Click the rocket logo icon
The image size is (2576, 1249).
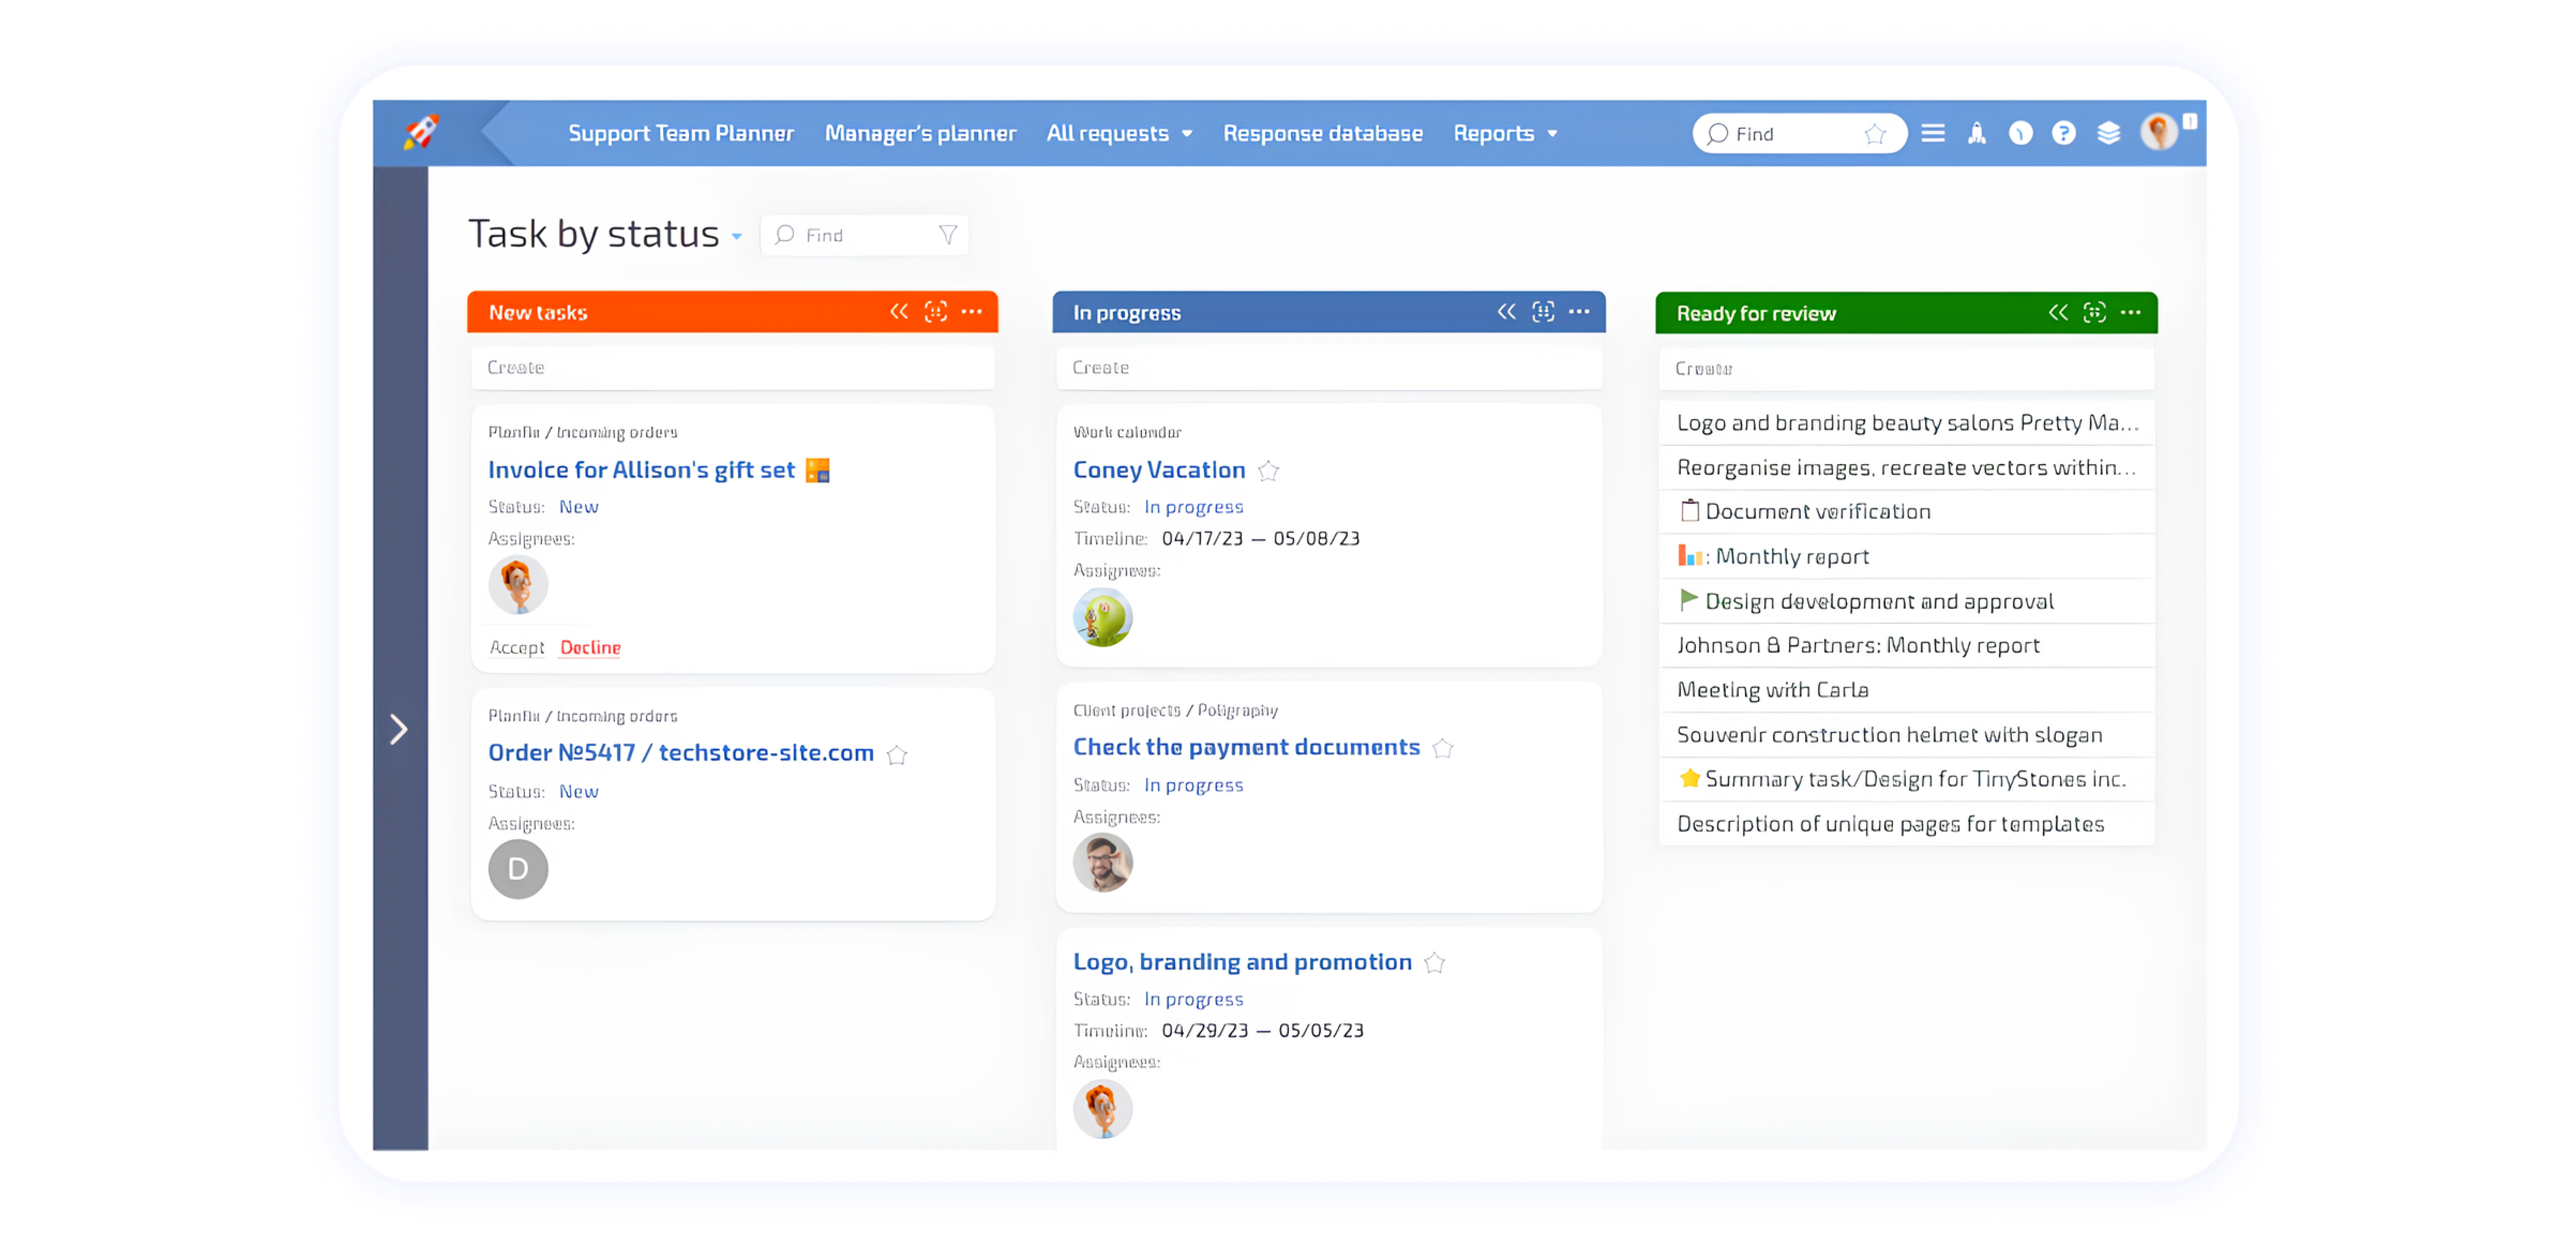[x=421, y=132]
